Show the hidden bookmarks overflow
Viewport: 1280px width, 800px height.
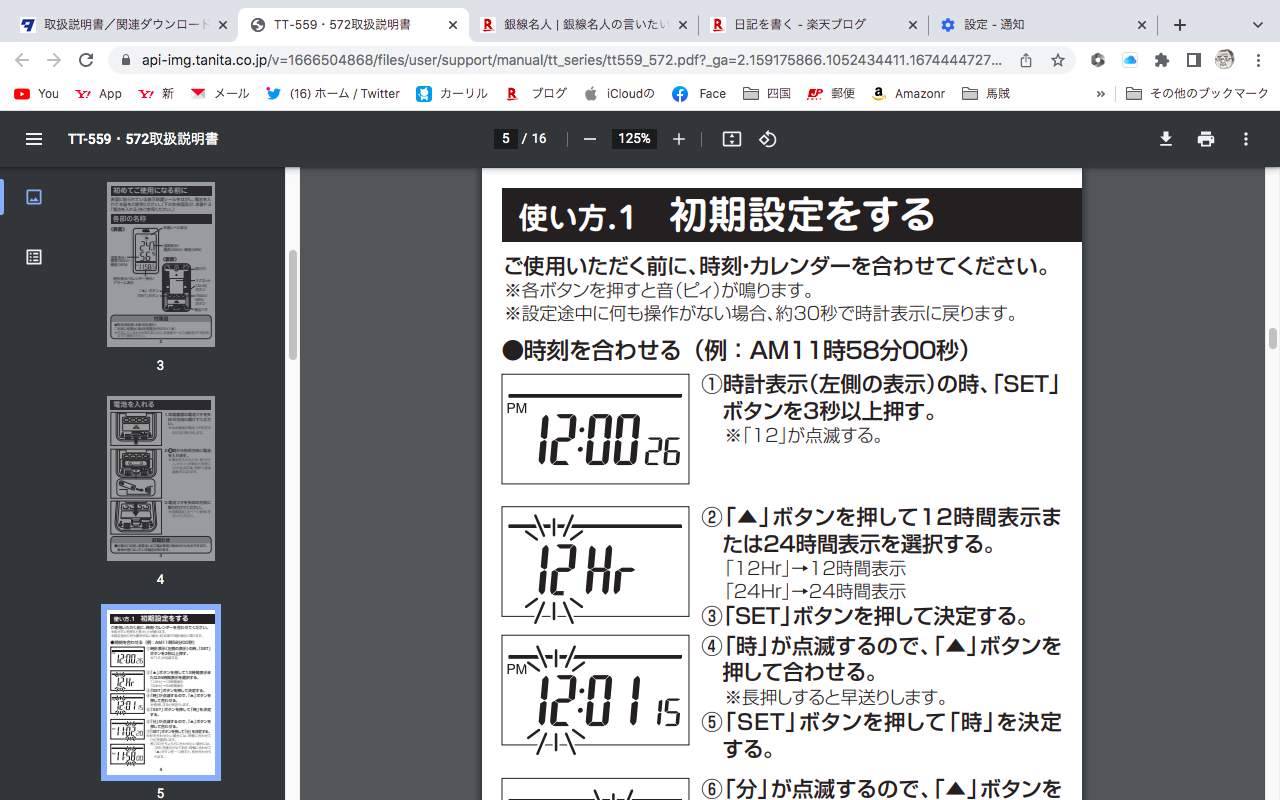pyautogui.click(x=1101, y=94)
